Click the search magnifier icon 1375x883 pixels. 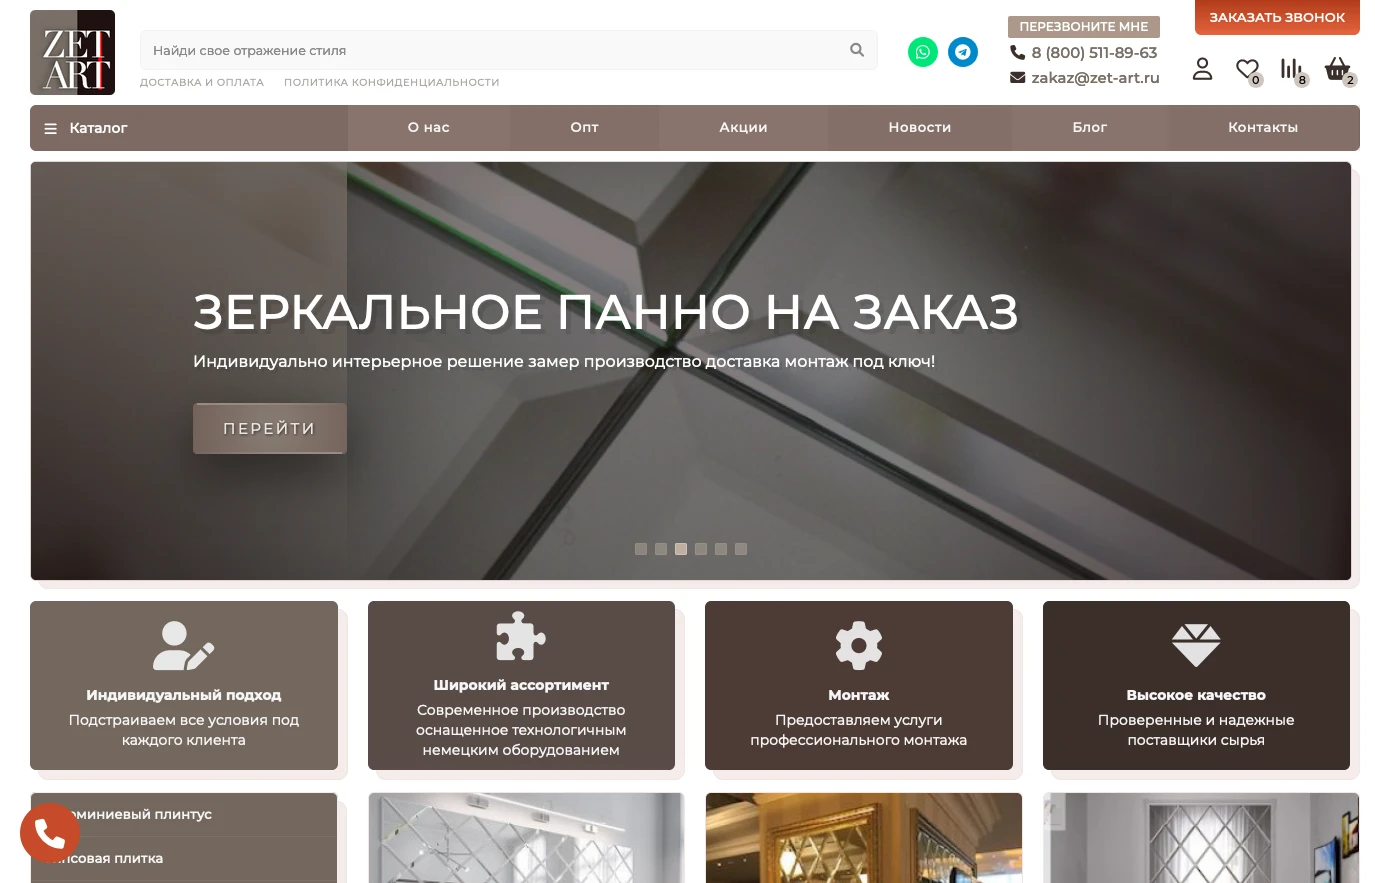point(856,50)
